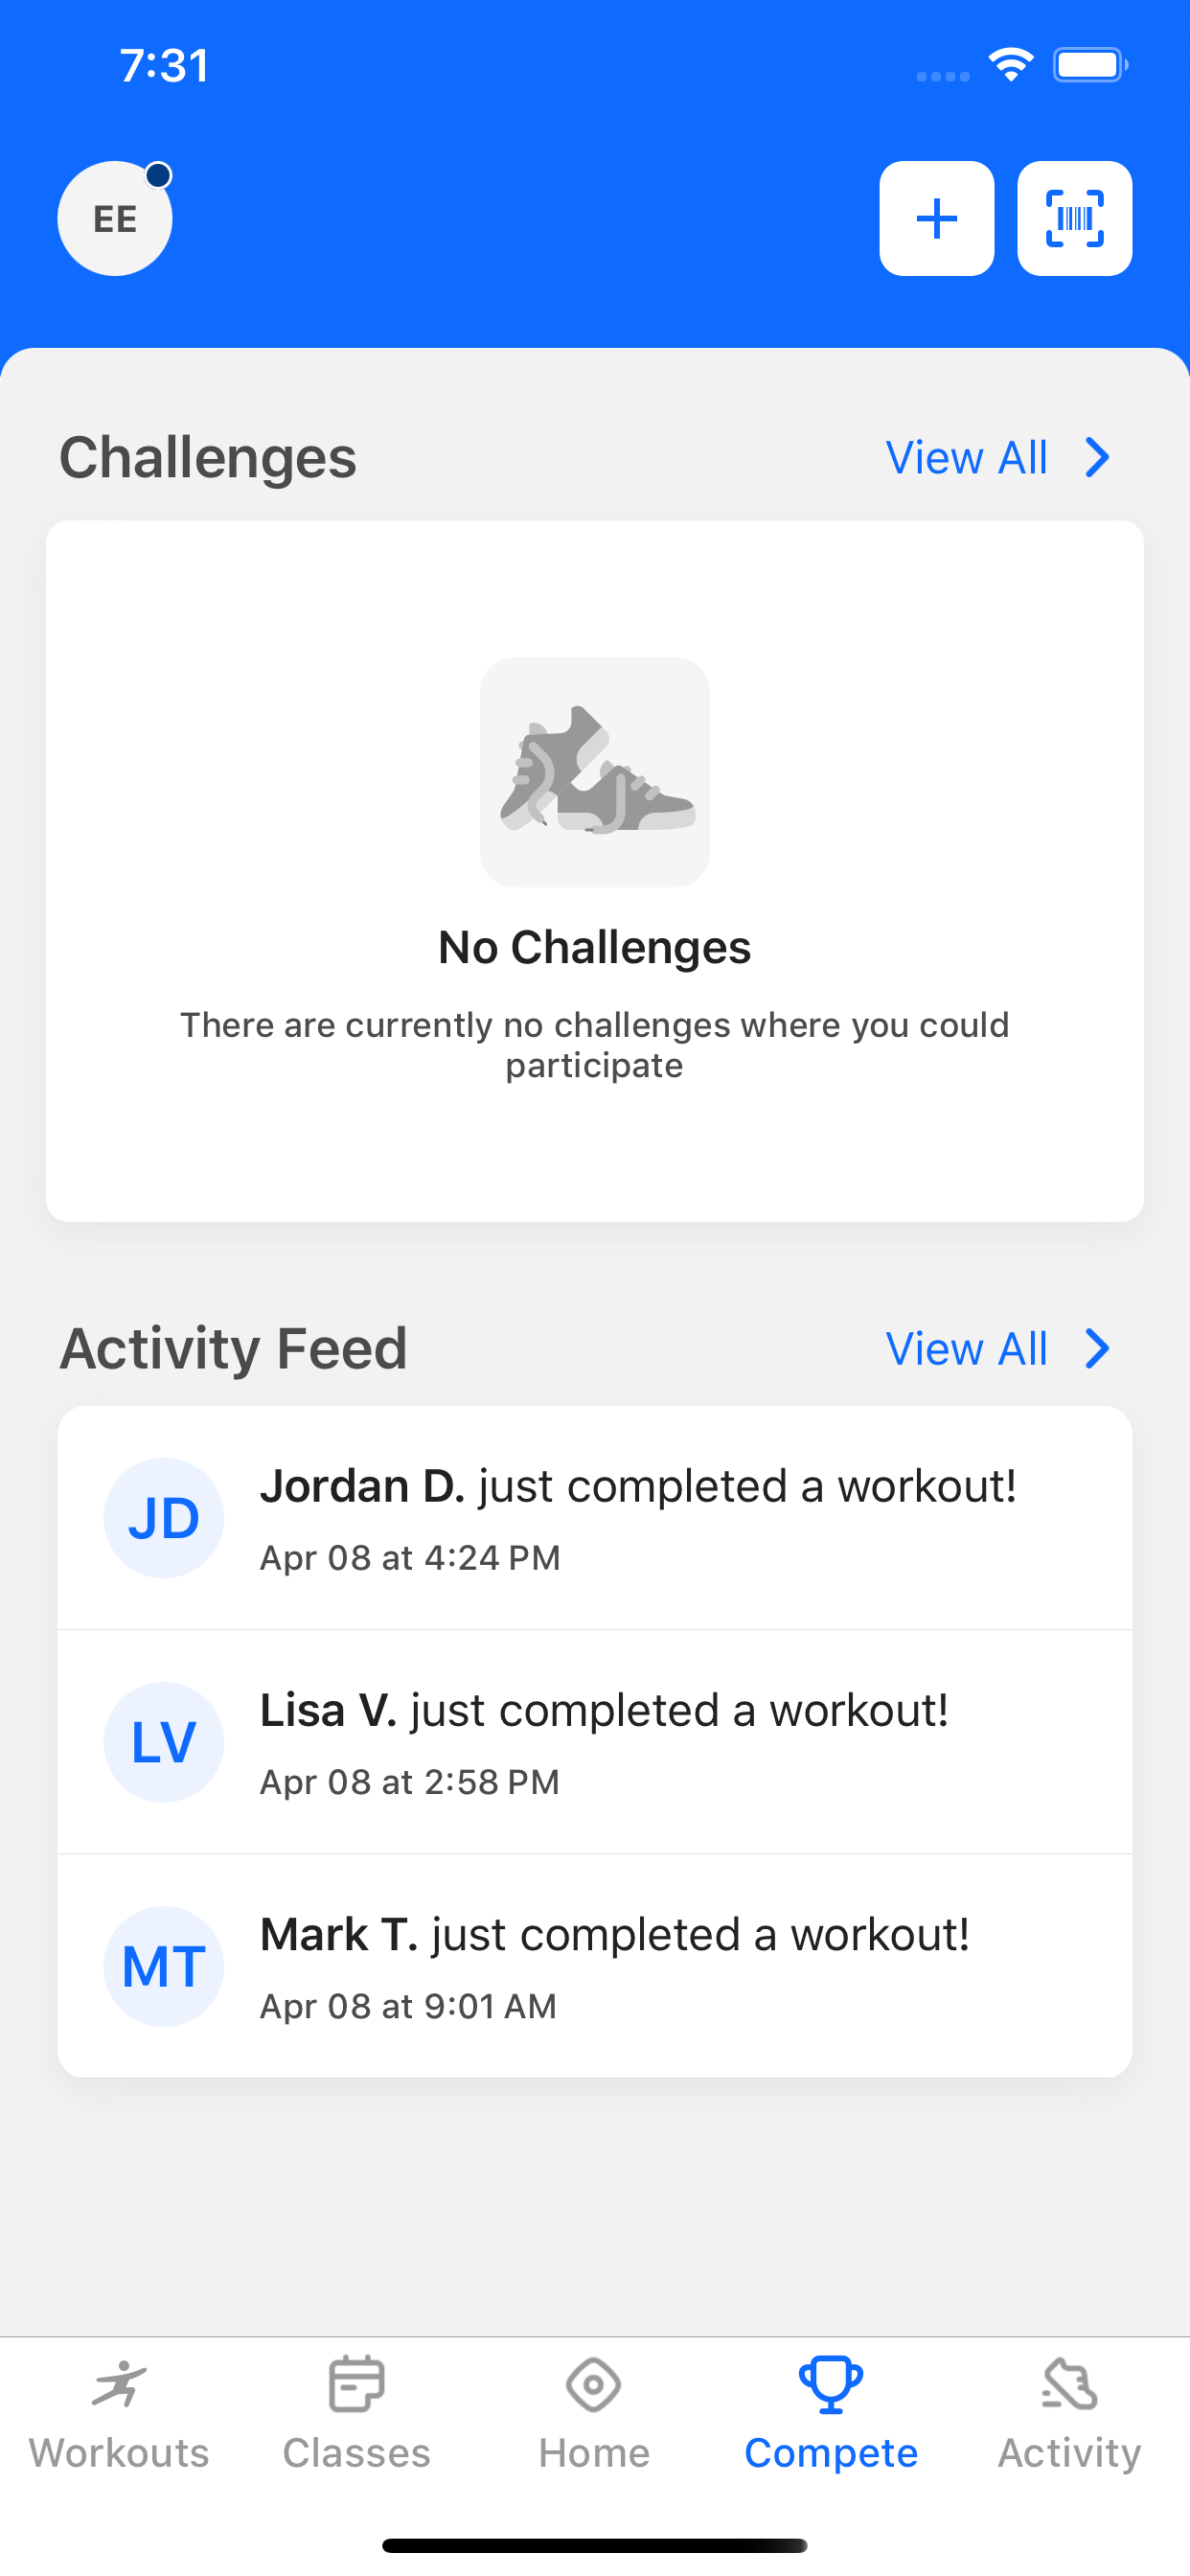Tap the notification dot on the profile avatar
Image resolution: width=1190 pixels, height=2576 pixels.
pos(158,176)
